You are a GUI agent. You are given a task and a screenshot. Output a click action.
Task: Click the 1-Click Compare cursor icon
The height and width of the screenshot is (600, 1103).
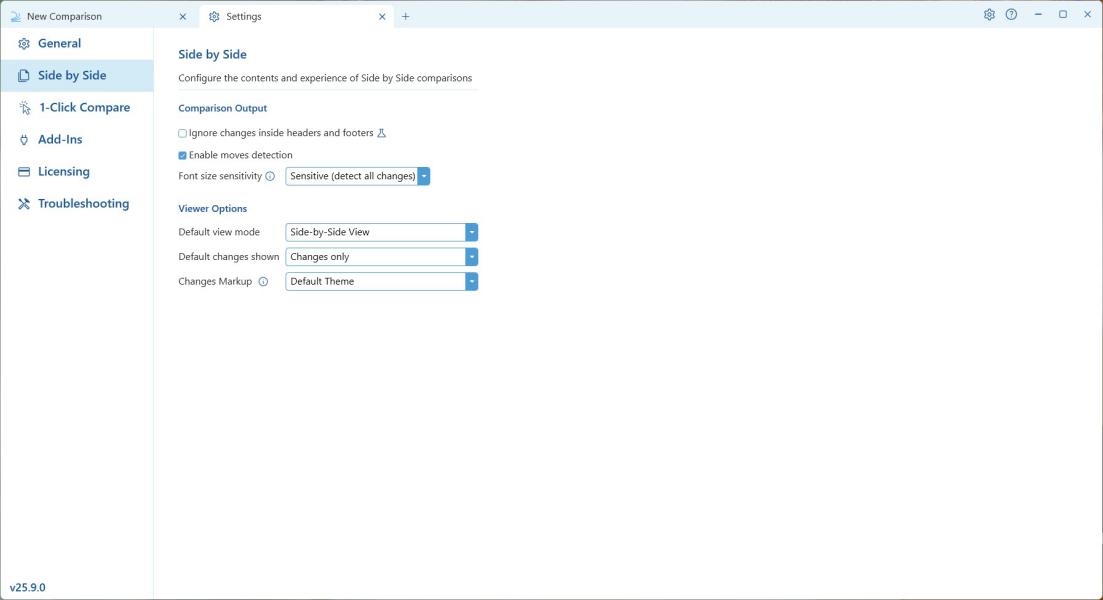[24, 108]
